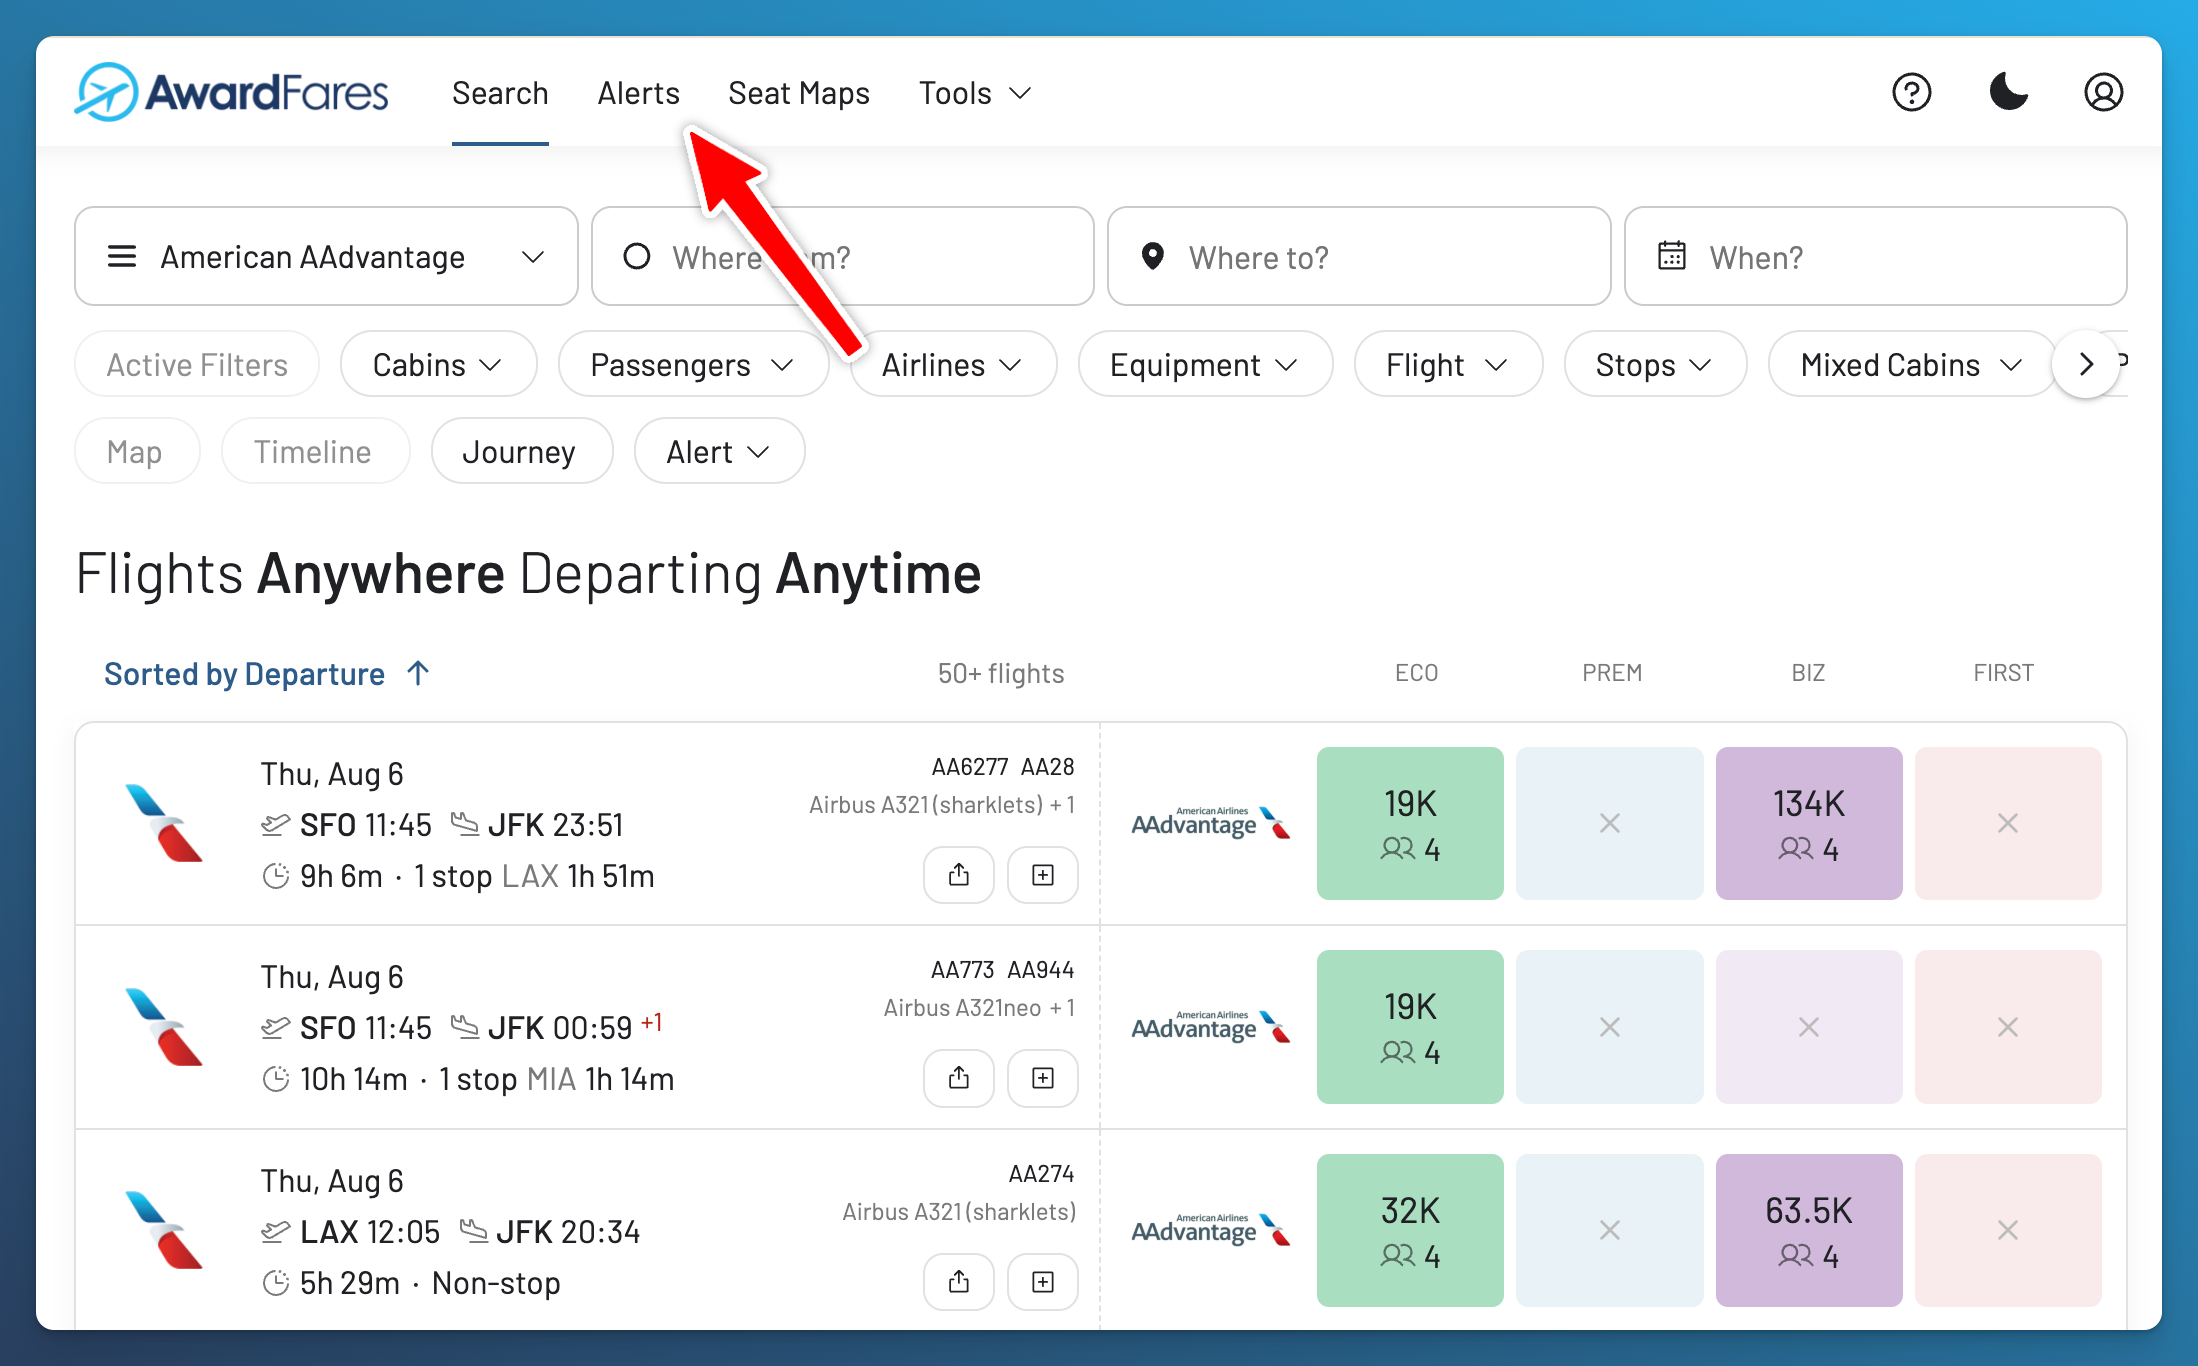Click add icon for AA773 AA944 flight

(x=1043, y=1078)
